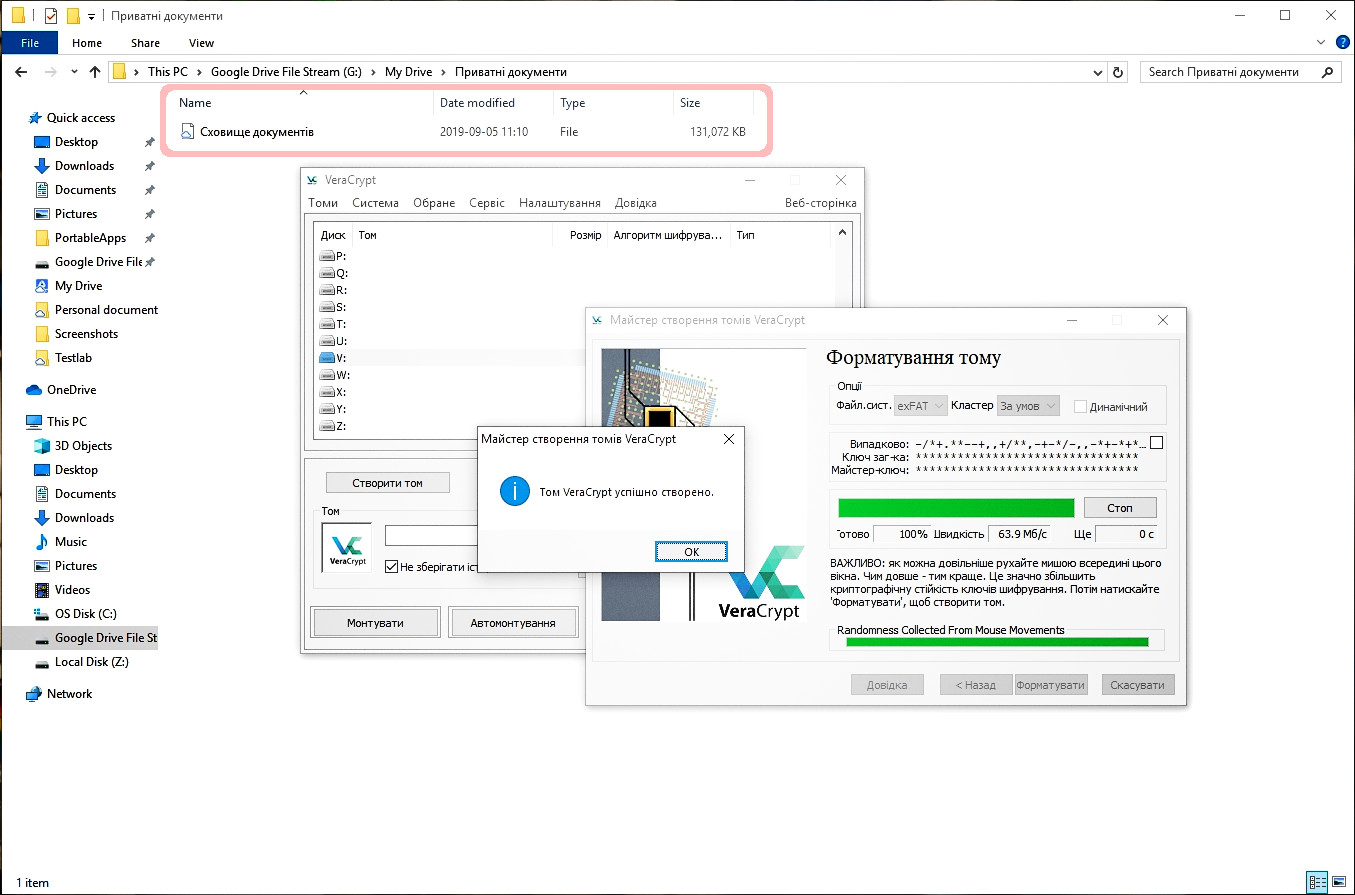Click OK in the VeraCrypt success dialog
This screenshot has width=1355, height=895.
pos(691,552)
